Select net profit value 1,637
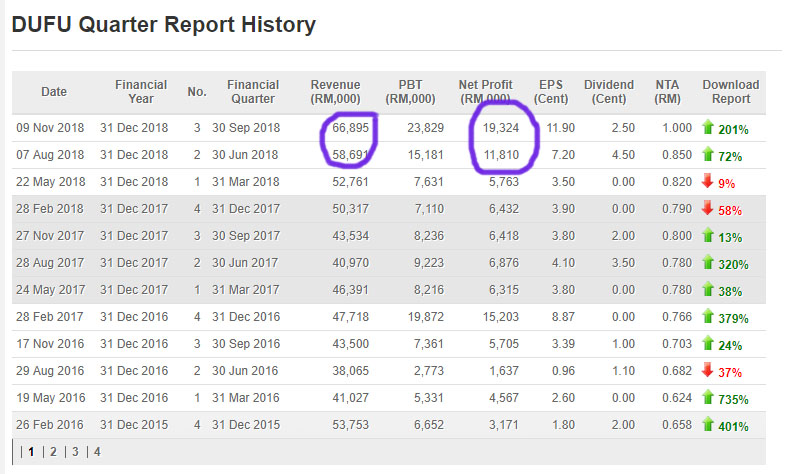 [x=504, y=371]
